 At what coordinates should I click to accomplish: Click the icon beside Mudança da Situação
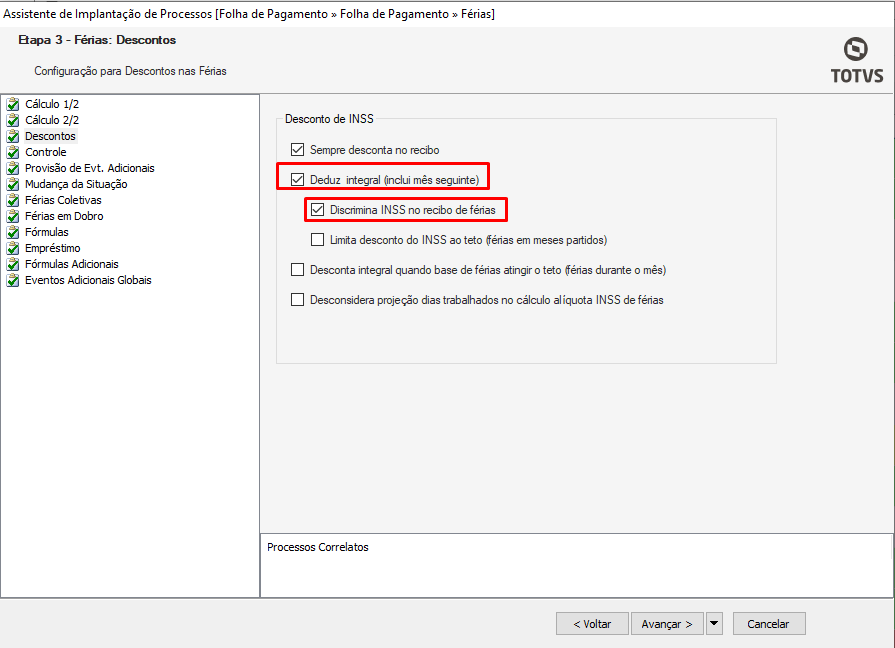pyautogui.click(x=13, y=184)
